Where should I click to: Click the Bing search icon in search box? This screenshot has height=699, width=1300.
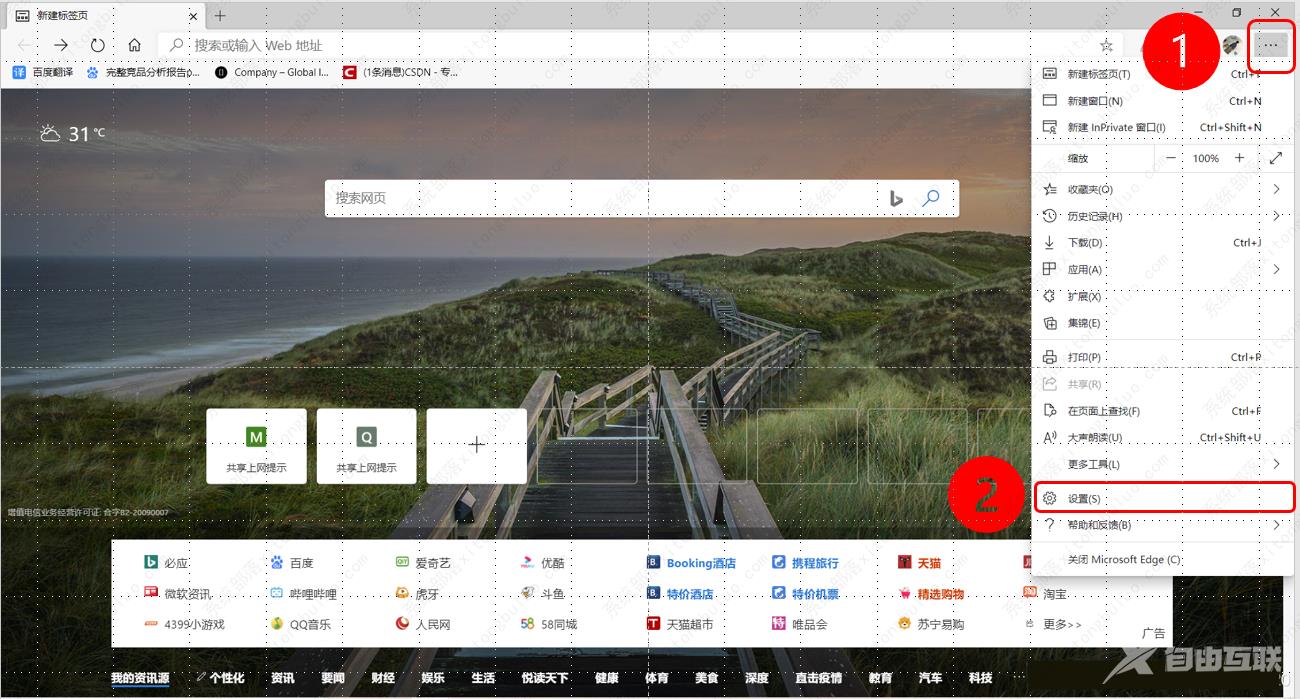point(894,198)
